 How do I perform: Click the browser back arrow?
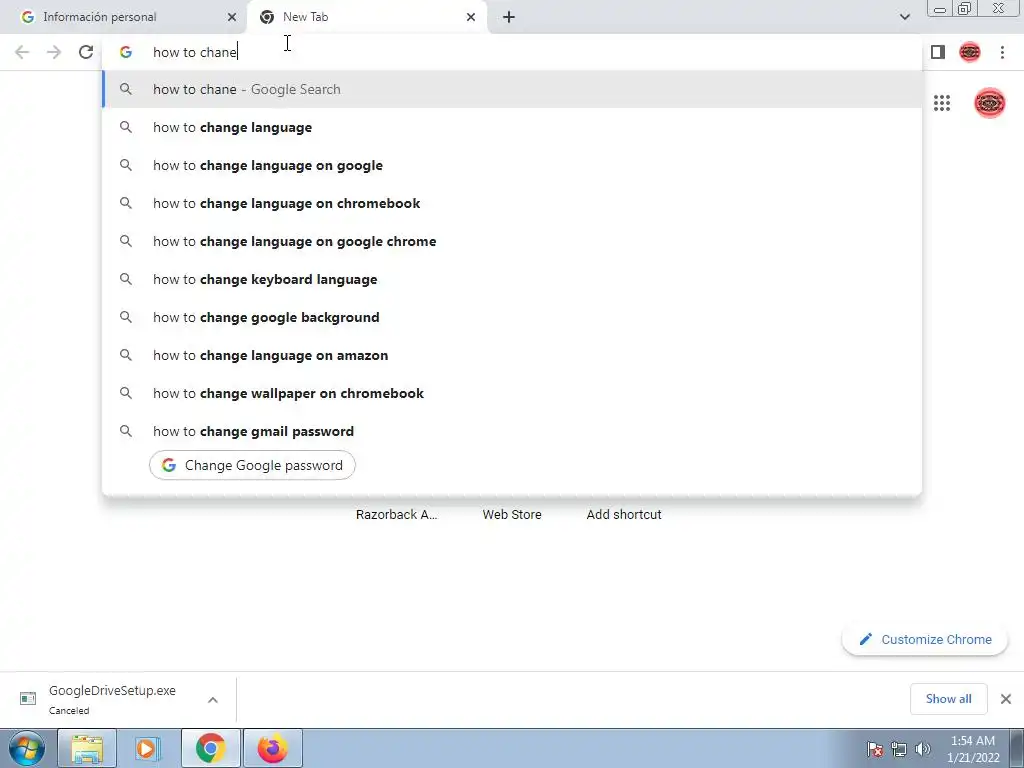pos(22,52)
